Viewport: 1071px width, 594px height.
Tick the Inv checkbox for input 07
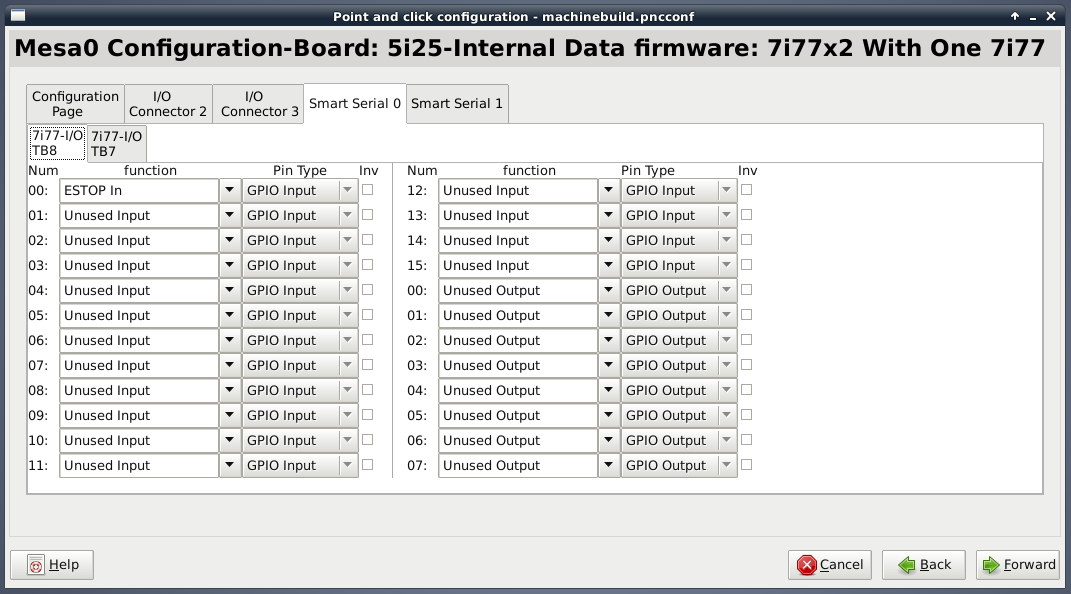(367, 365)
